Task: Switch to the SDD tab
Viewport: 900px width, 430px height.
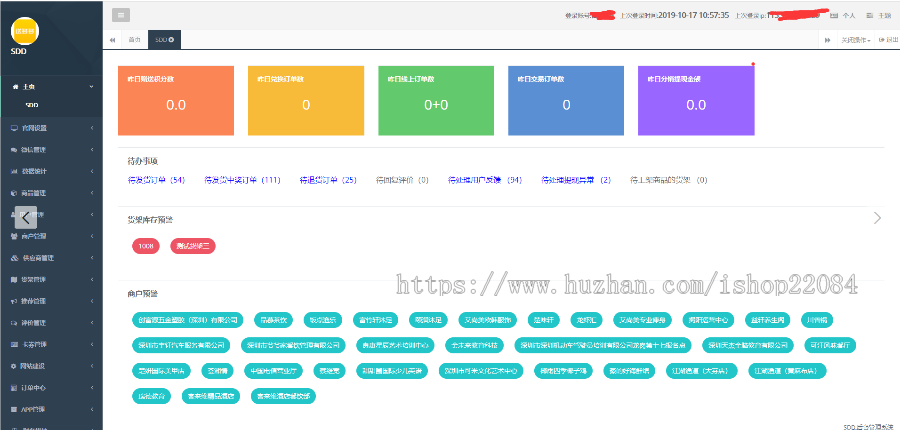Action: tap(165, 40)
